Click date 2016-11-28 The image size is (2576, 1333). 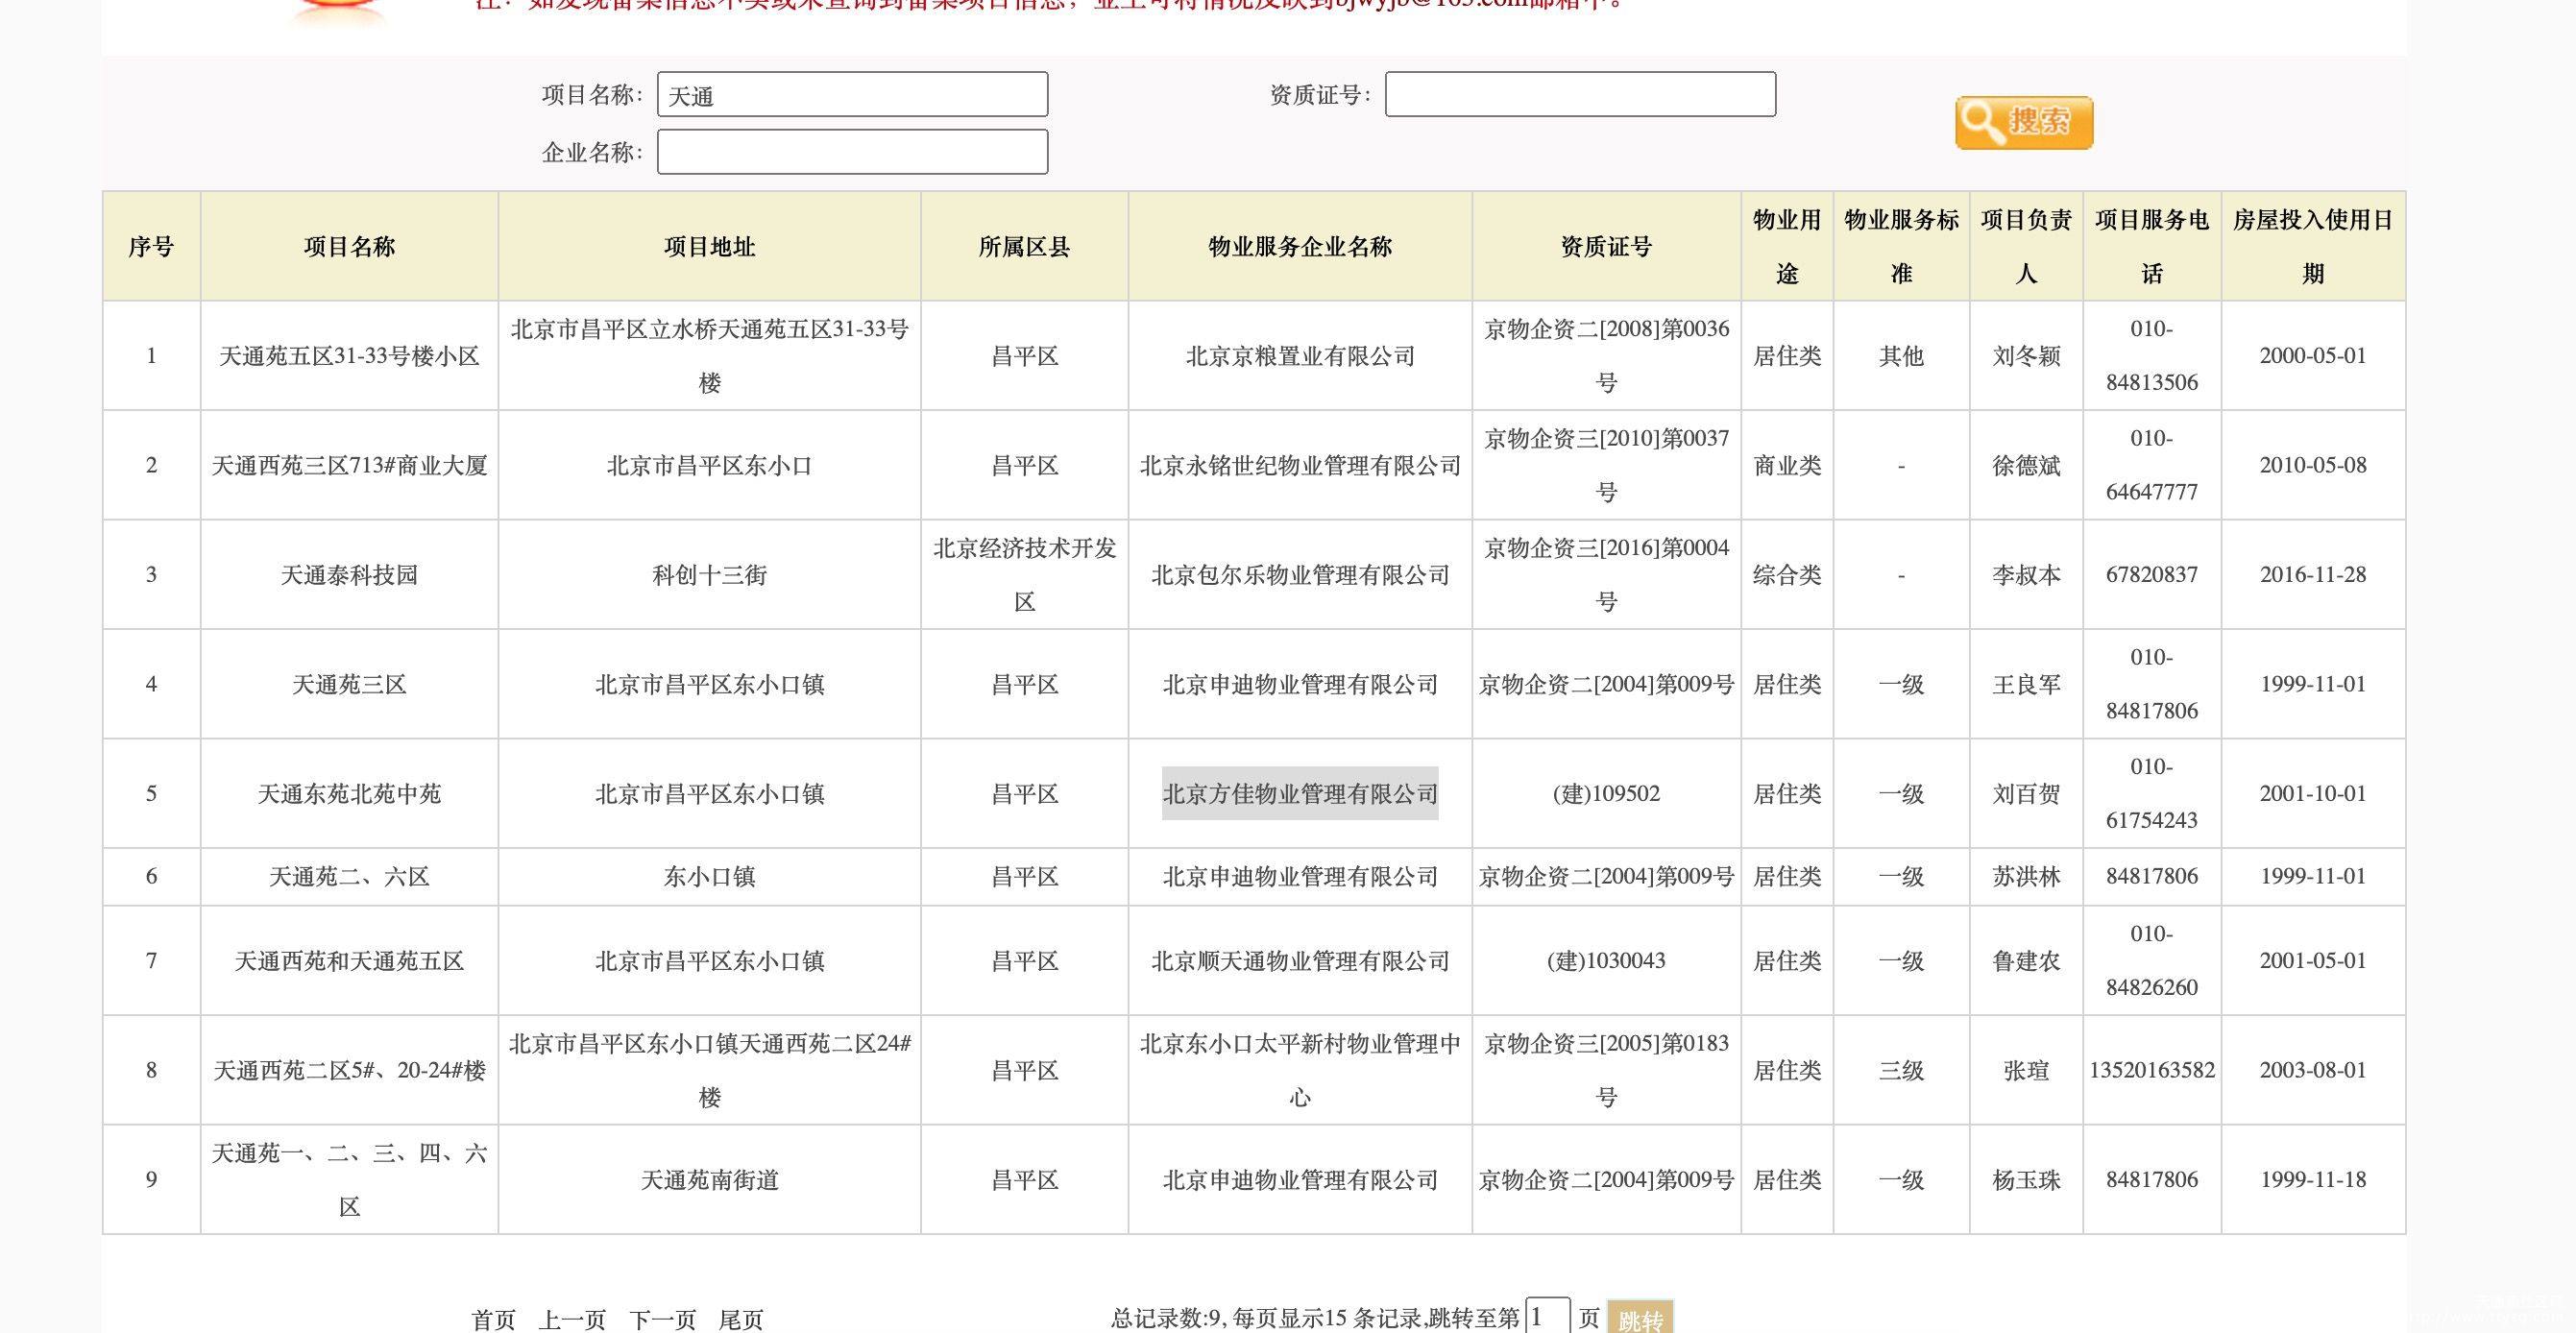2312,575
